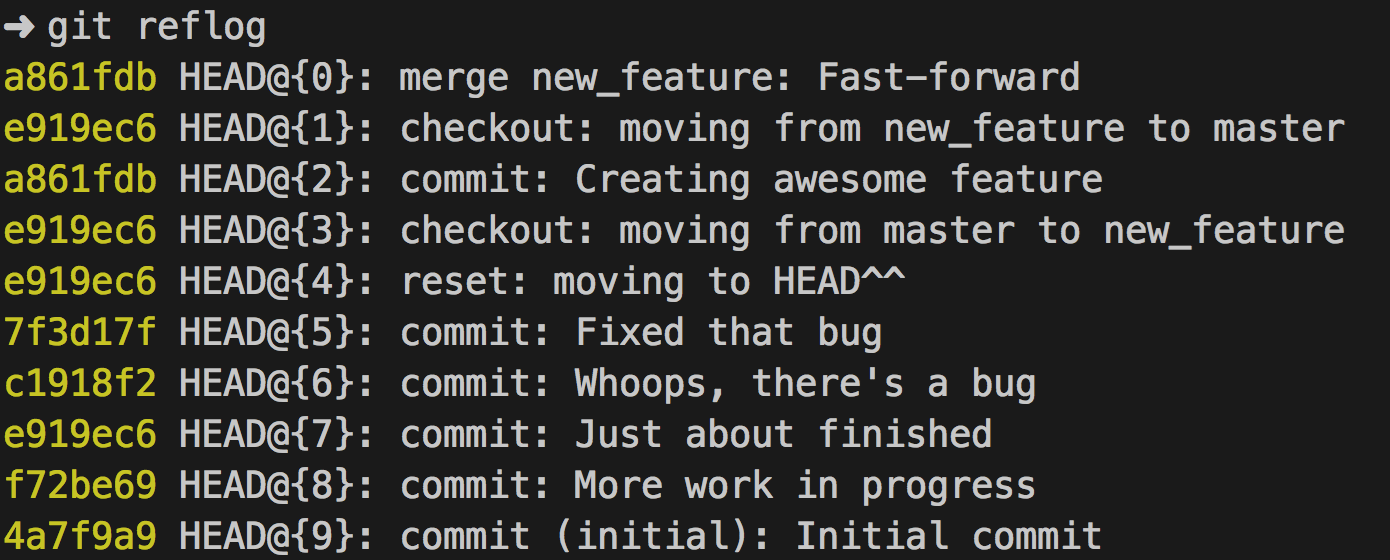Viewport: 1390px width, 560px height.
Task: Click 'Creating awesome feature' commit message
Action: click(839, 180)
